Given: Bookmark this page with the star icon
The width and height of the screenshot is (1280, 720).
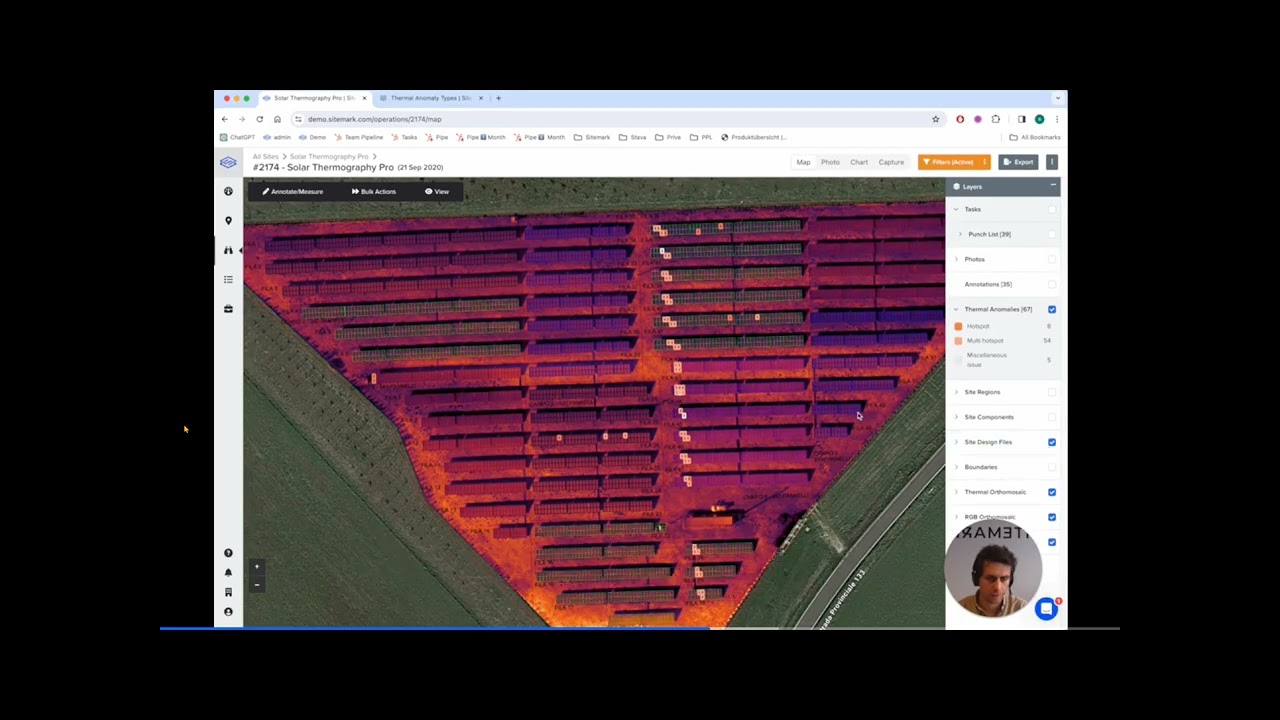Looking at the screenshot, I should coord(936,119).
